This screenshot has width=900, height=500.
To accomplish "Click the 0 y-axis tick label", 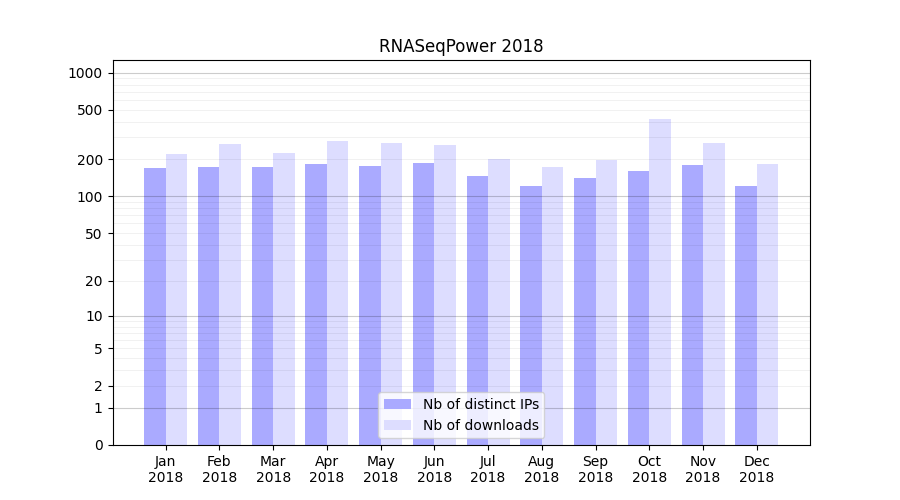I will click(x=98, y=445).
